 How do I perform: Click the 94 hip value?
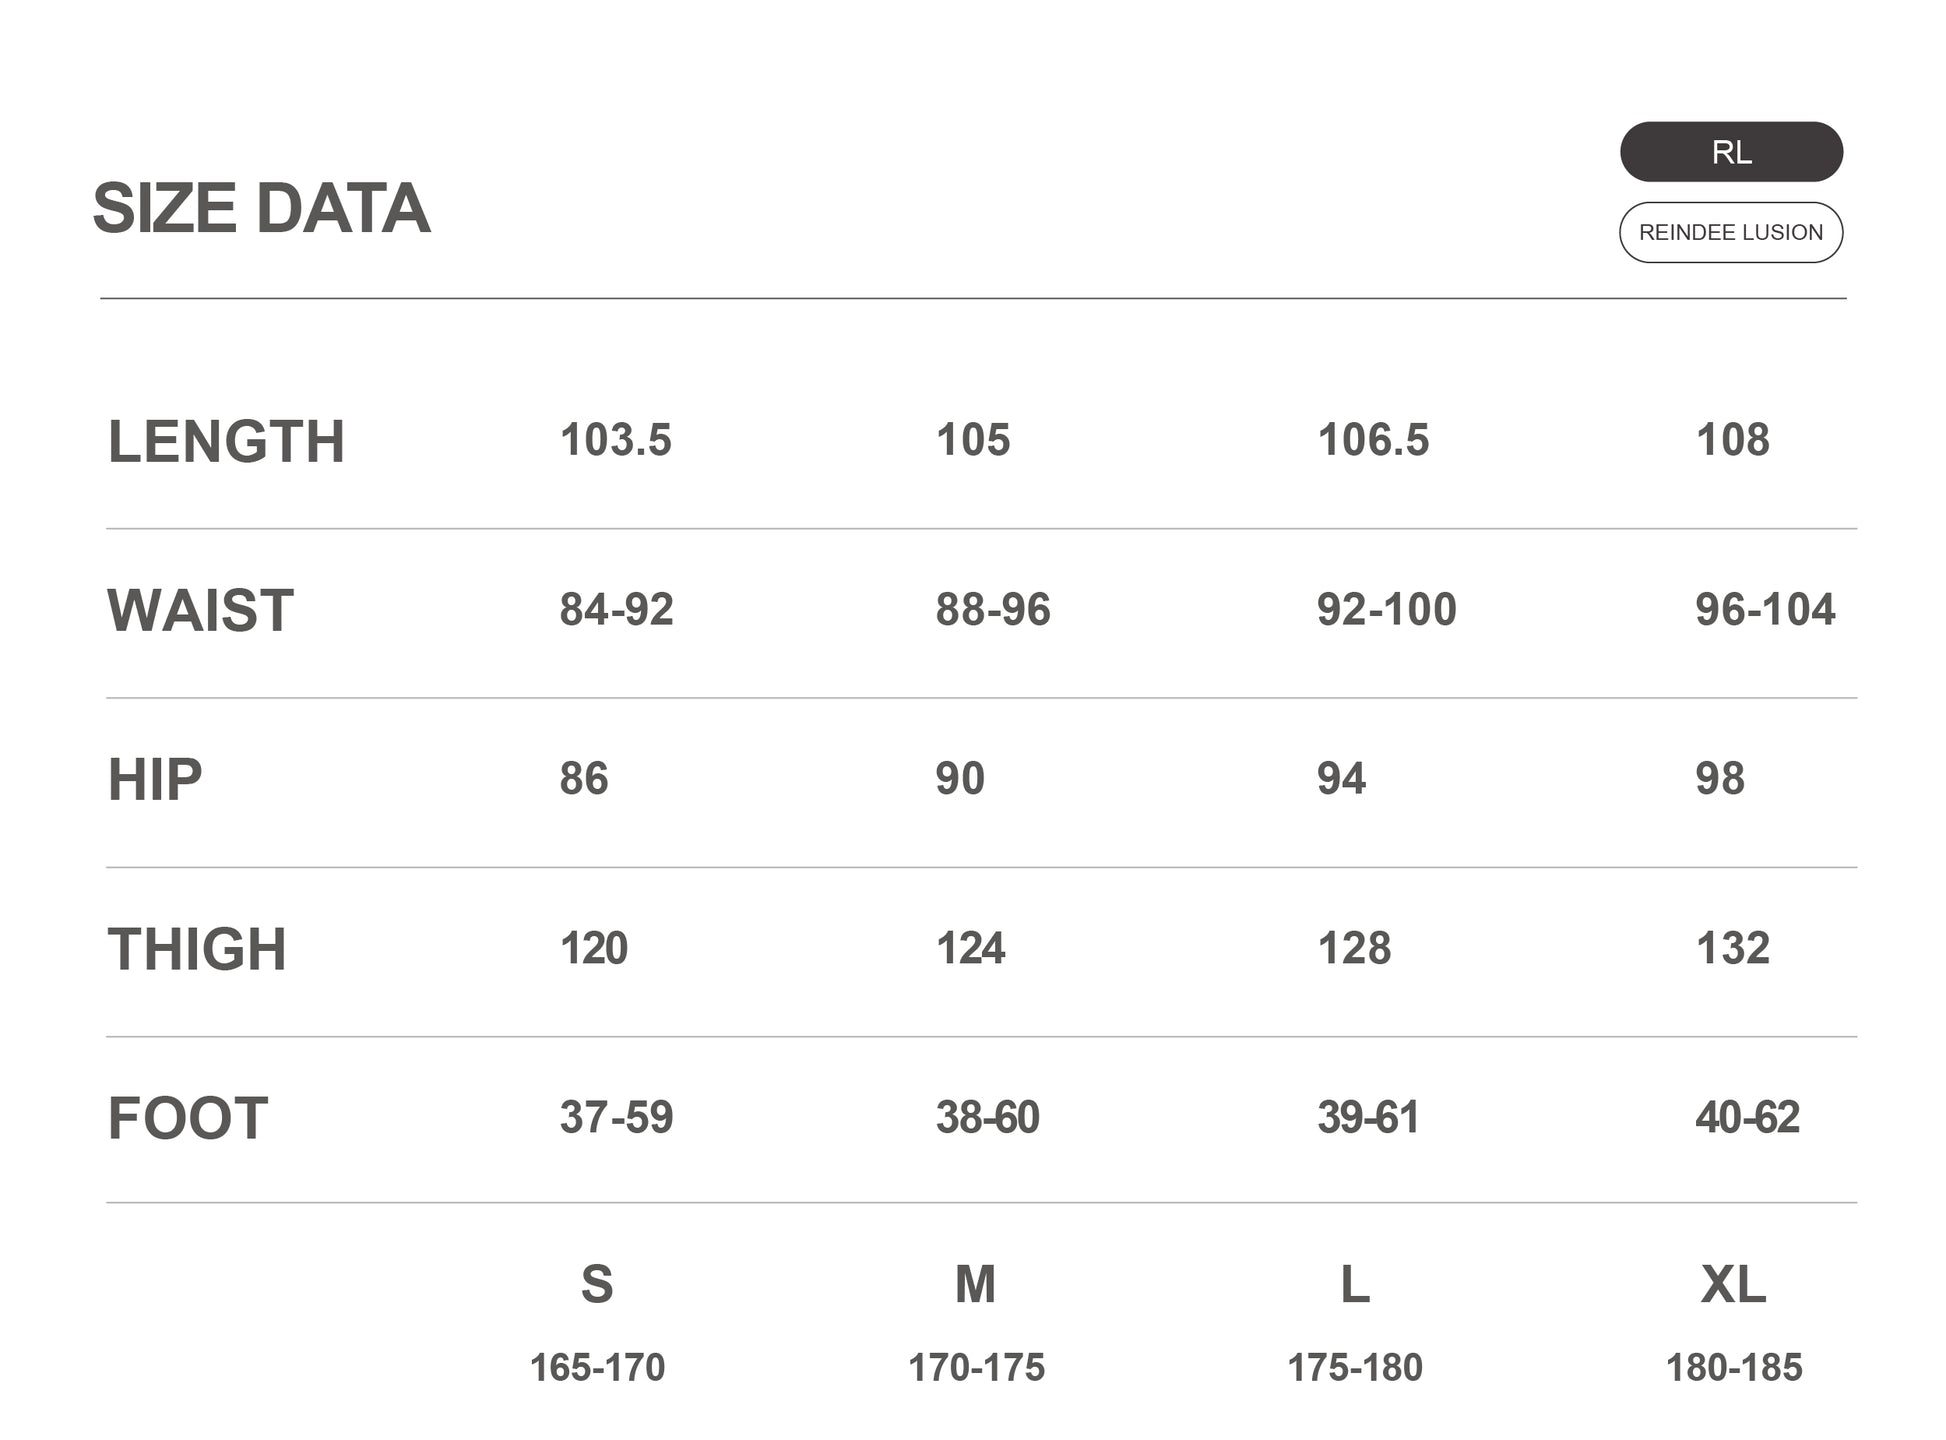[x=1341, y=779]
